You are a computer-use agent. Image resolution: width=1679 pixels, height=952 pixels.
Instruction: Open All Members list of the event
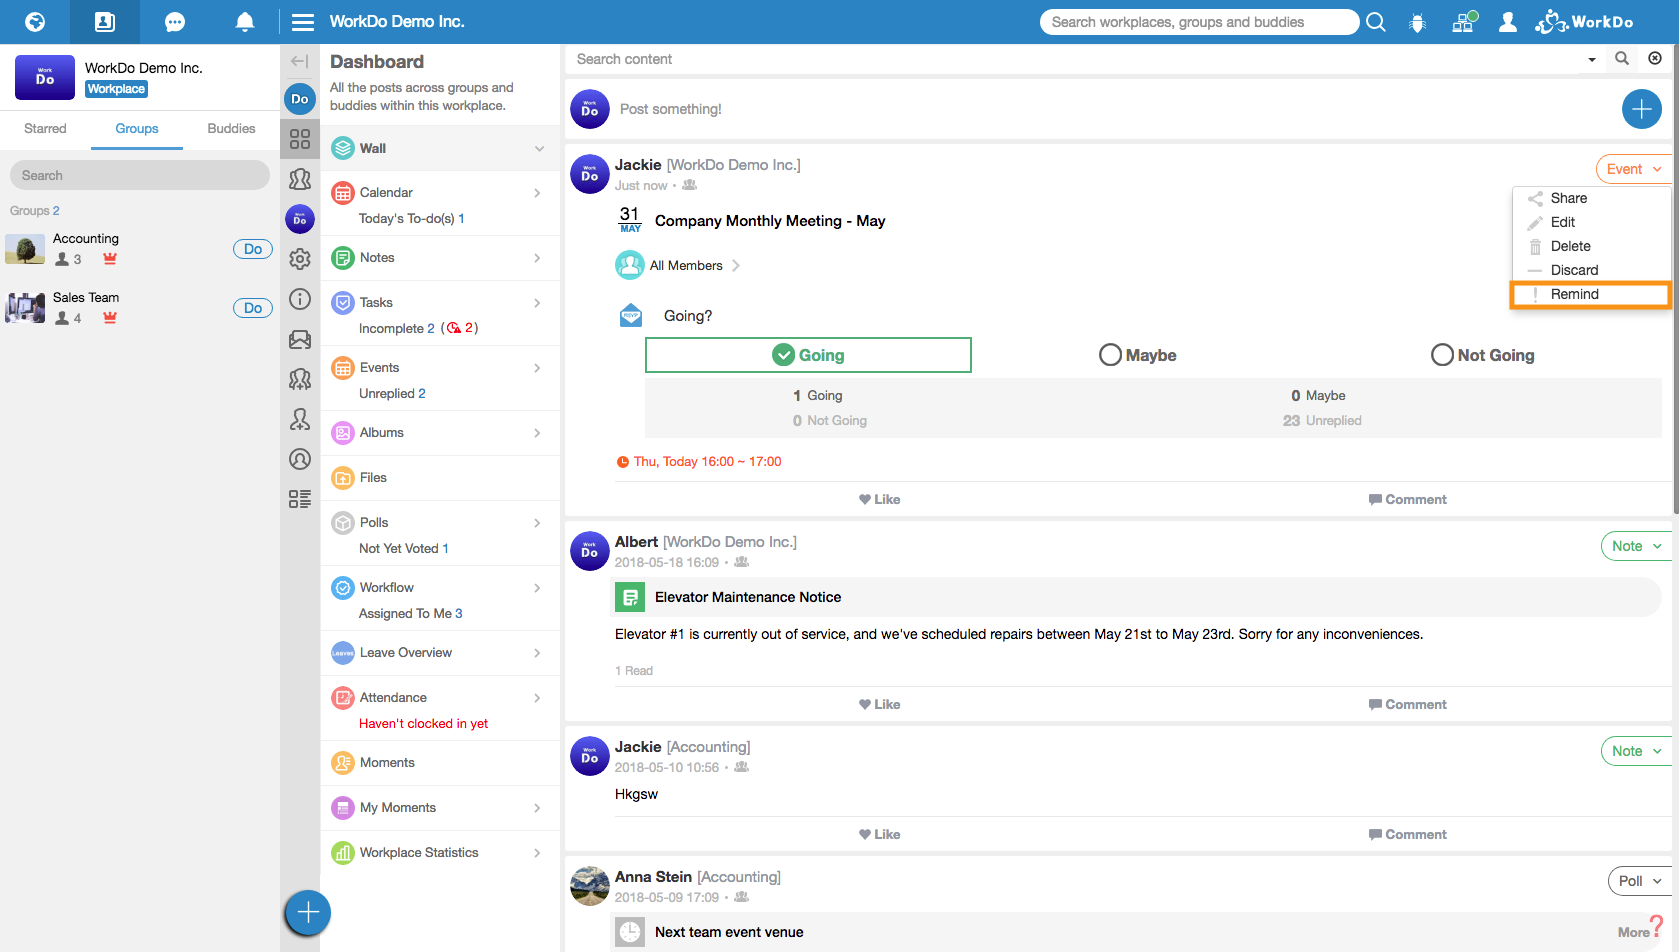tap(678, 266)
